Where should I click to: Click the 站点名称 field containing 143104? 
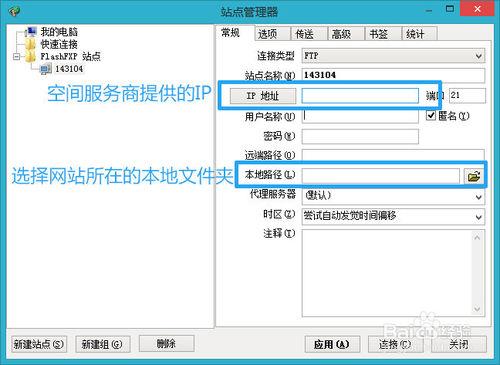[393, 75]
